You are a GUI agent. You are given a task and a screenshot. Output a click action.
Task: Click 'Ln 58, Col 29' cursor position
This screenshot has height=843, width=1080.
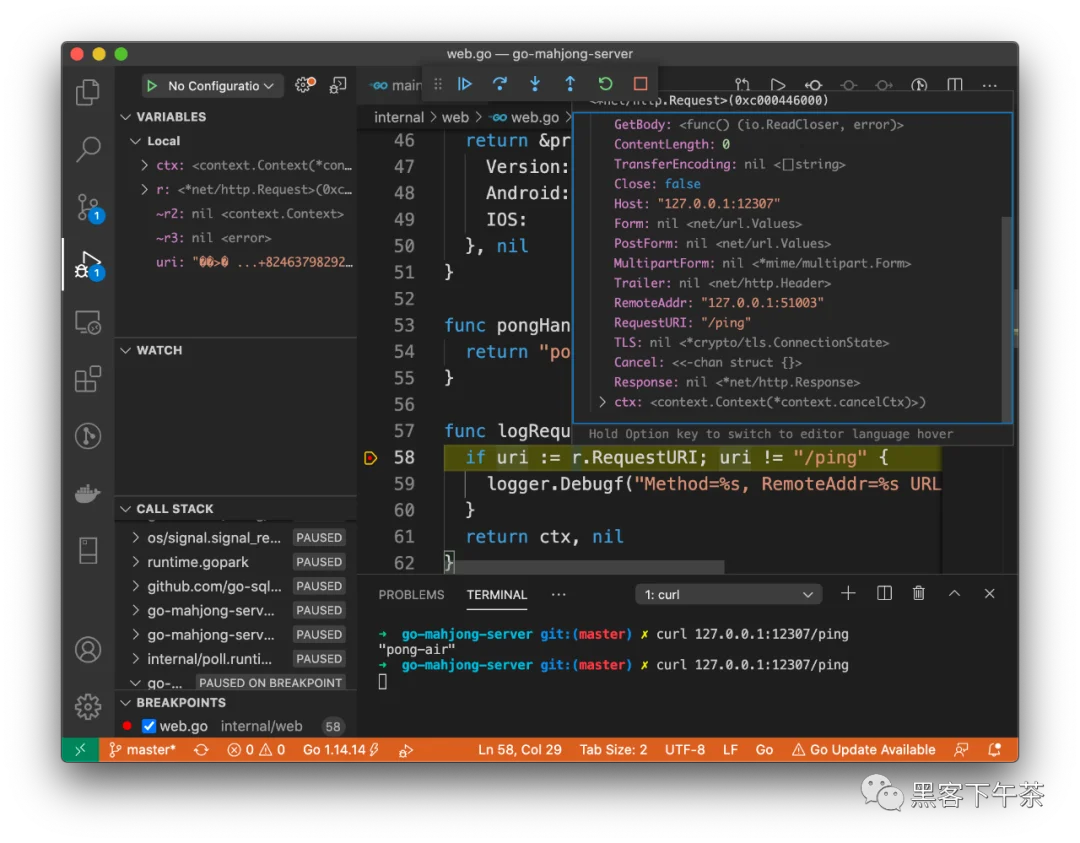pos(520,750)
